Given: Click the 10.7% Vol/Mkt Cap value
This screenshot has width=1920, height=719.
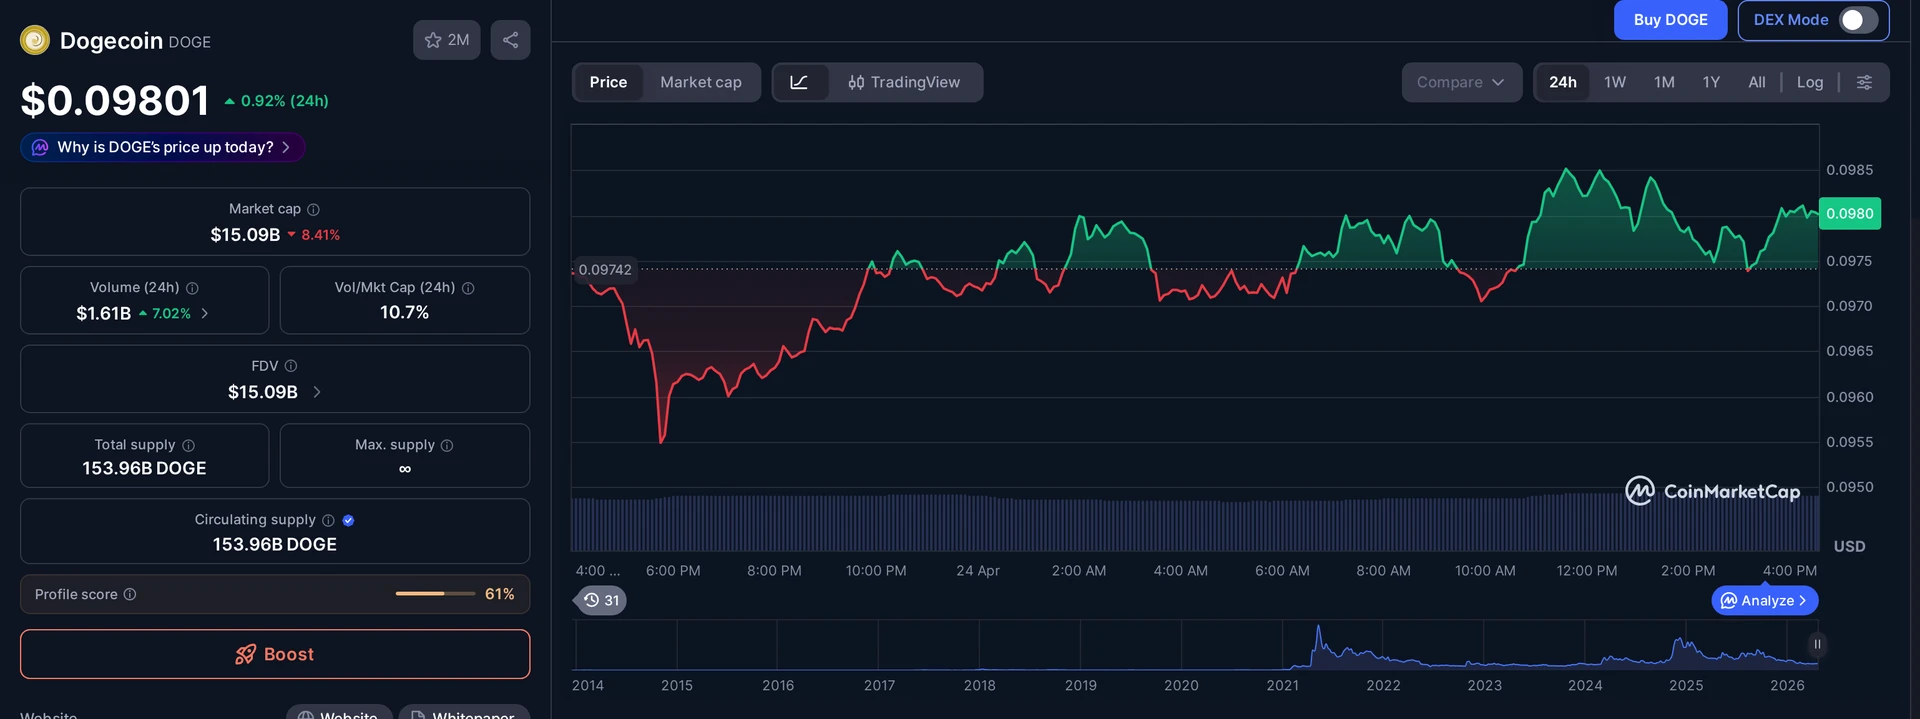Looking at the screenshot, I should (x=405, y=313).
